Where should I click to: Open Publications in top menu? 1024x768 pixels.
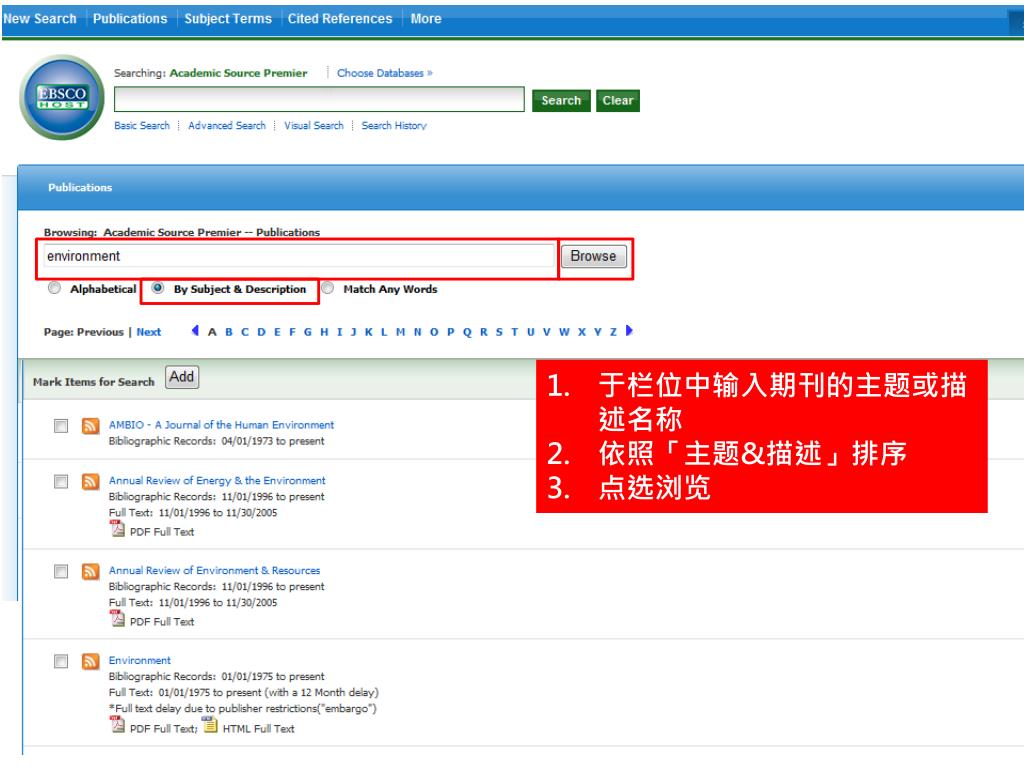coord(130,19)
